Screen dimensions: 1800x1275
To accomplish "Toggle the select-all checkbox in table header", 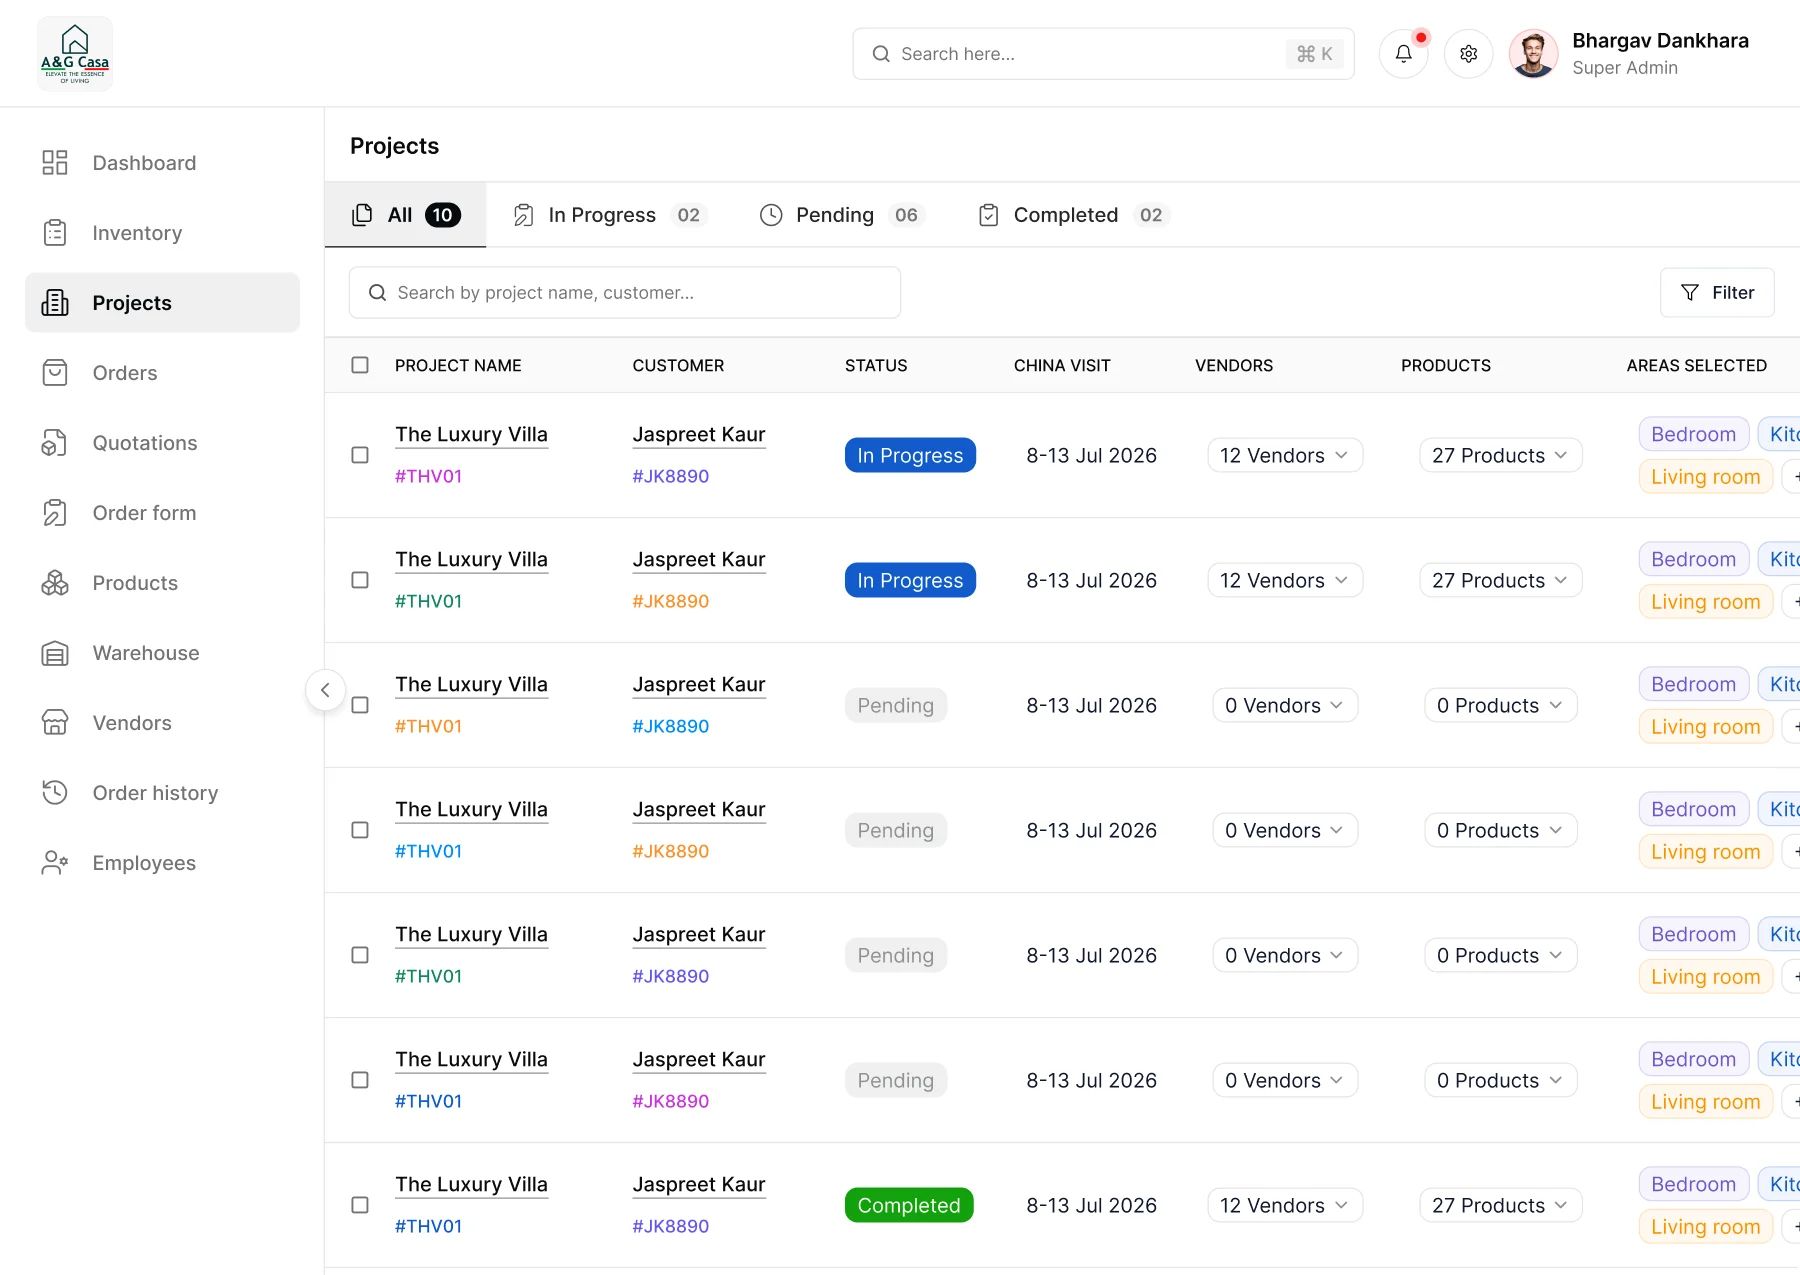I will (360, 365).
